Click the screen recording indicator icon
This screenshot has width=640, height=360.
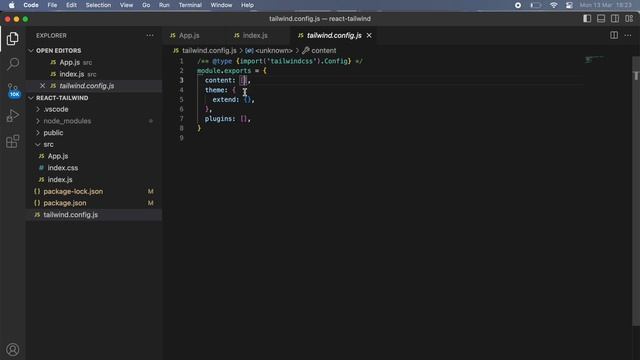coord(518,5)
